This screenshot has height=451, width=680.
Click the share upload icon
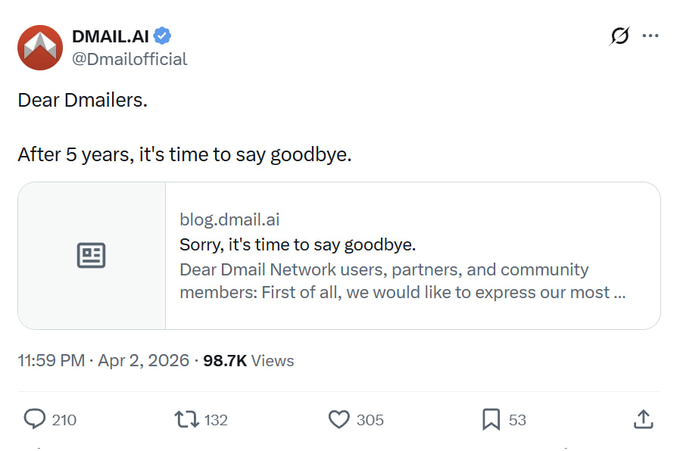(644, 419)
